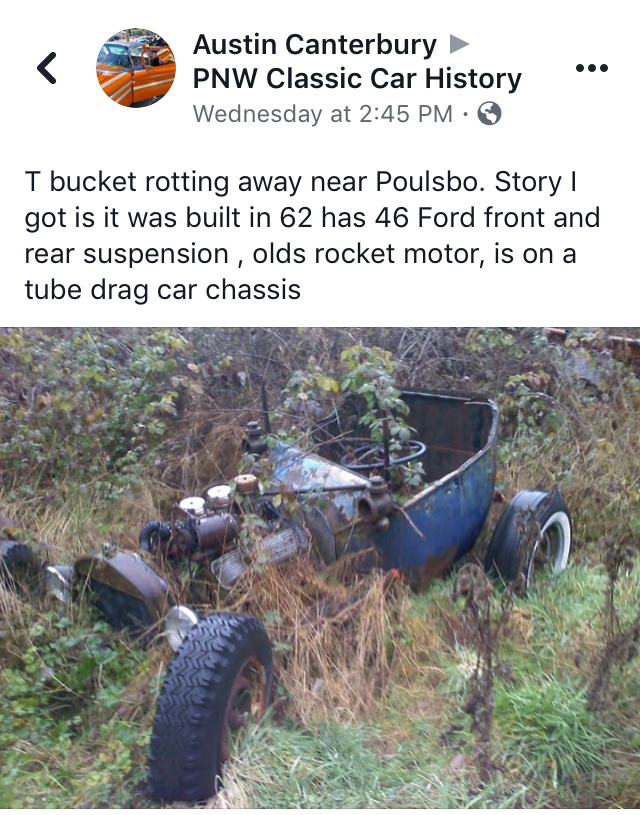Tap the rusty radiator shell in the photo

(122, 590)
